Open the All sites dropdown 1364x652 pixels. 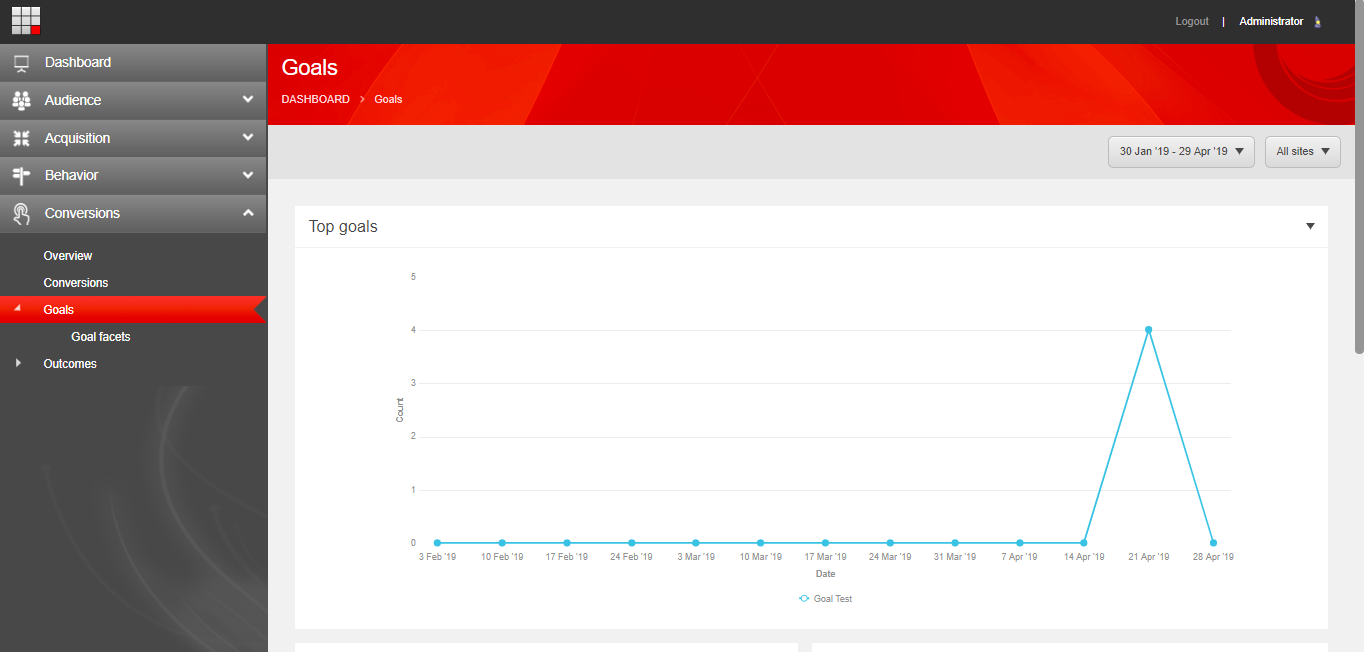(1302, 152)
